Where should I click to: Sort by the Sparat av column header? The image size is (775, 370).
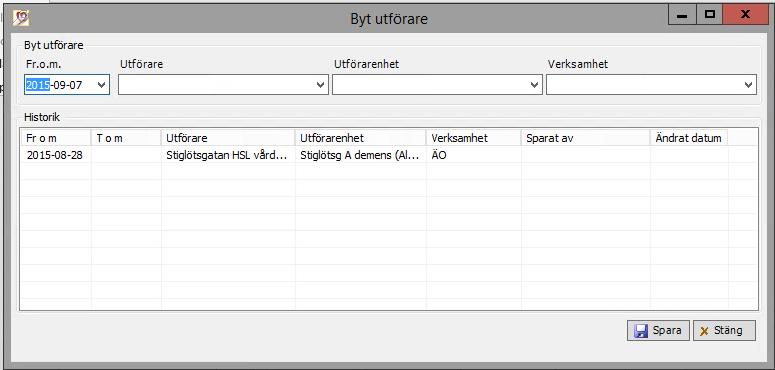586,138
